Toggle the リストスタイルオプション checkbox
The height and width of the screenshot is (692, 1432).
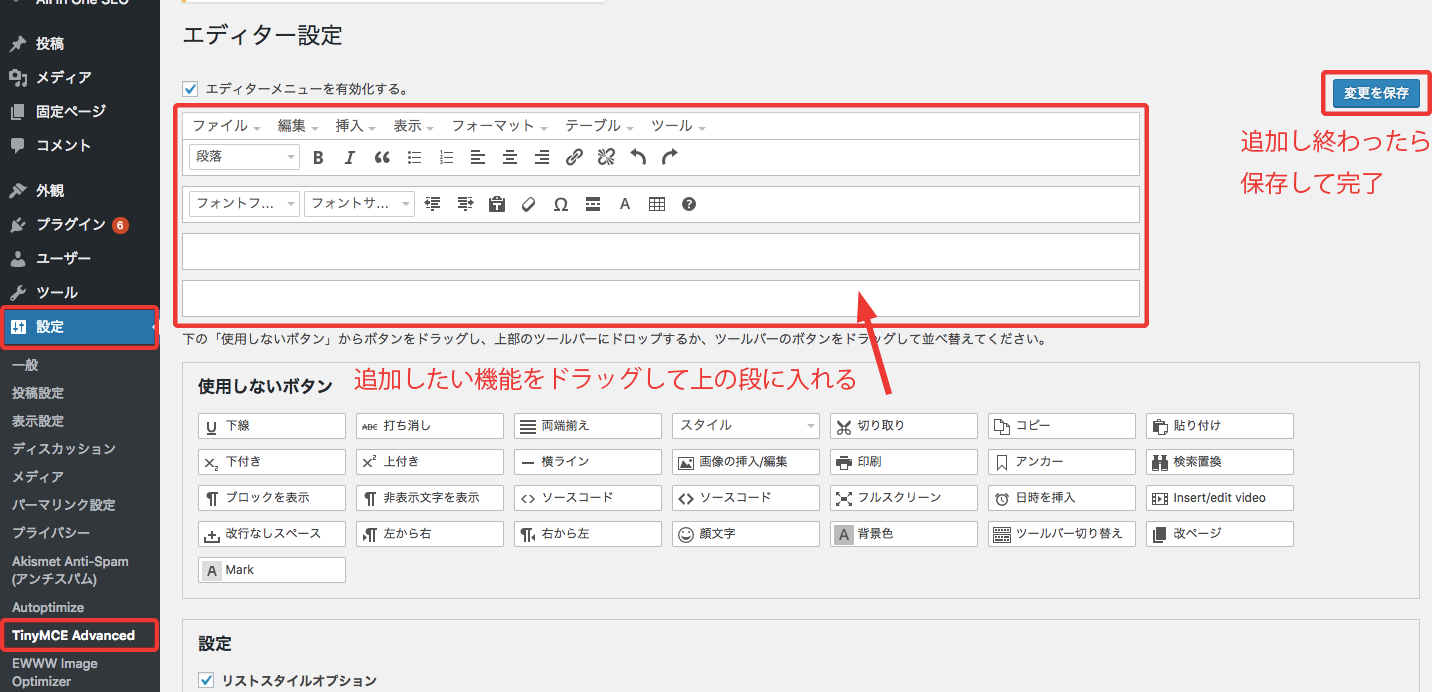(x=207, y=680)
